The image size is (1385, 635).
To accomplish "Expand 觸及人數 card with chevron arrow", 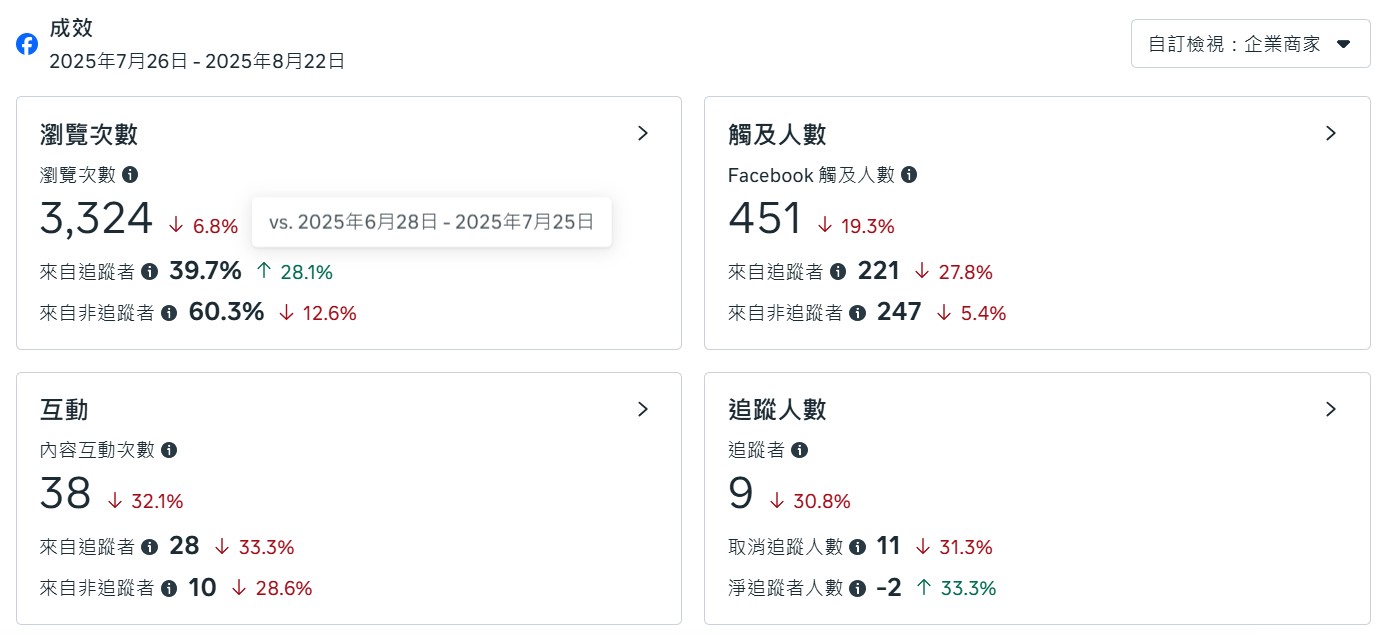I will click(x=1331, y=133).
